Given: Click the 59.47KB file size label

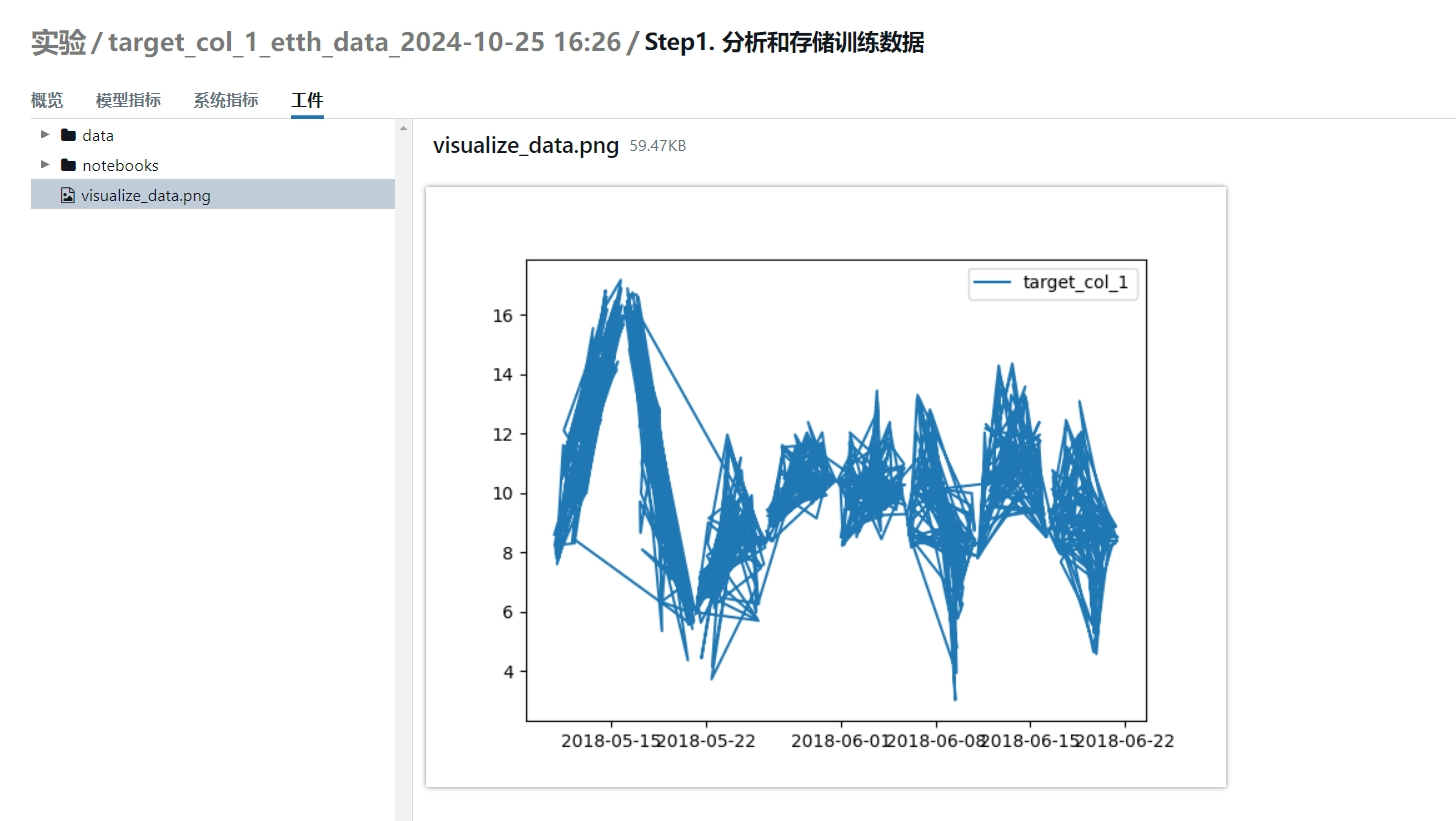Looking at the screenshot, I should coord(658,146).
